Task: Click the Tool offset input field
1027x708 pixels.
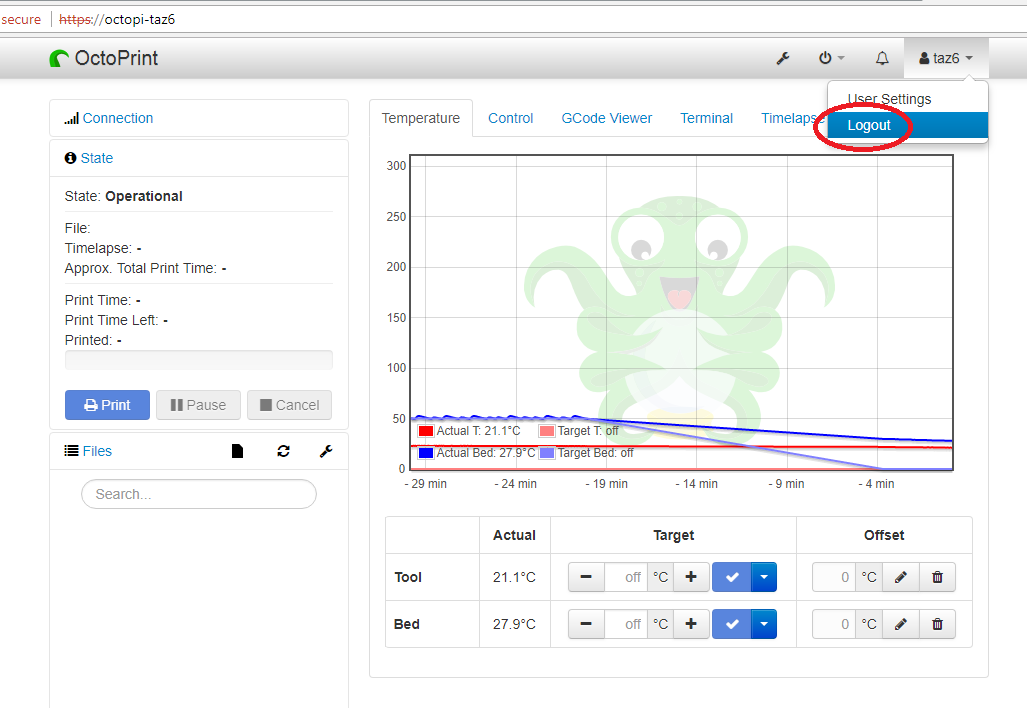Action: [x=834, y=577]
